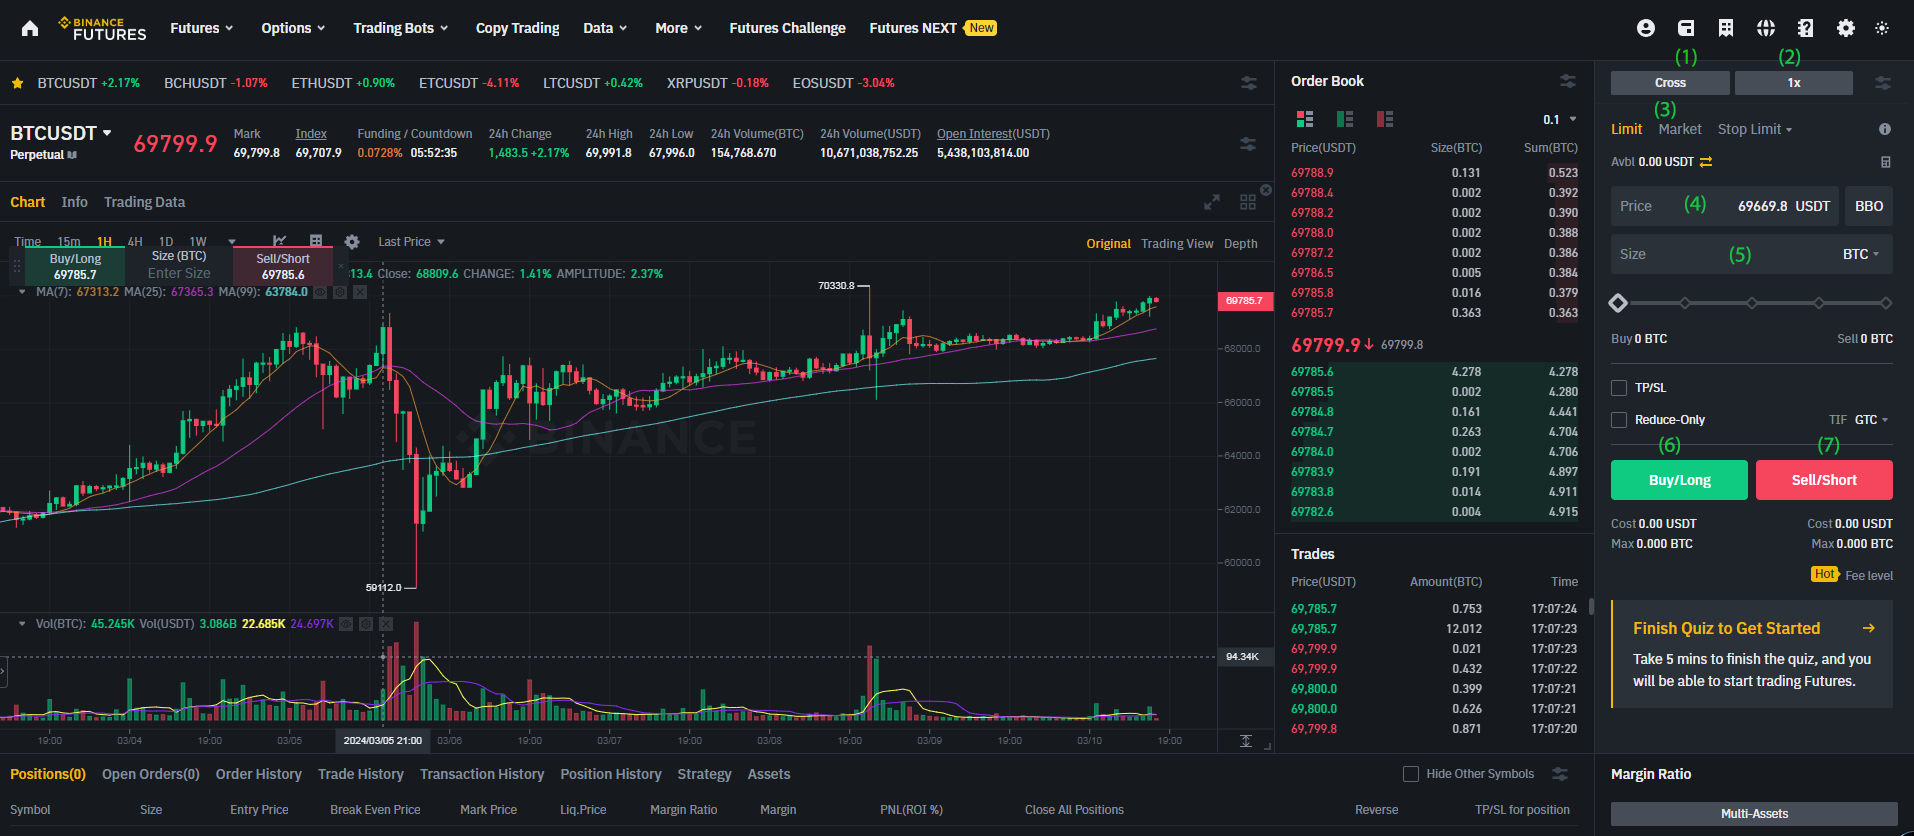Switch theme with the sun icon

click(x=1882, y=28)
